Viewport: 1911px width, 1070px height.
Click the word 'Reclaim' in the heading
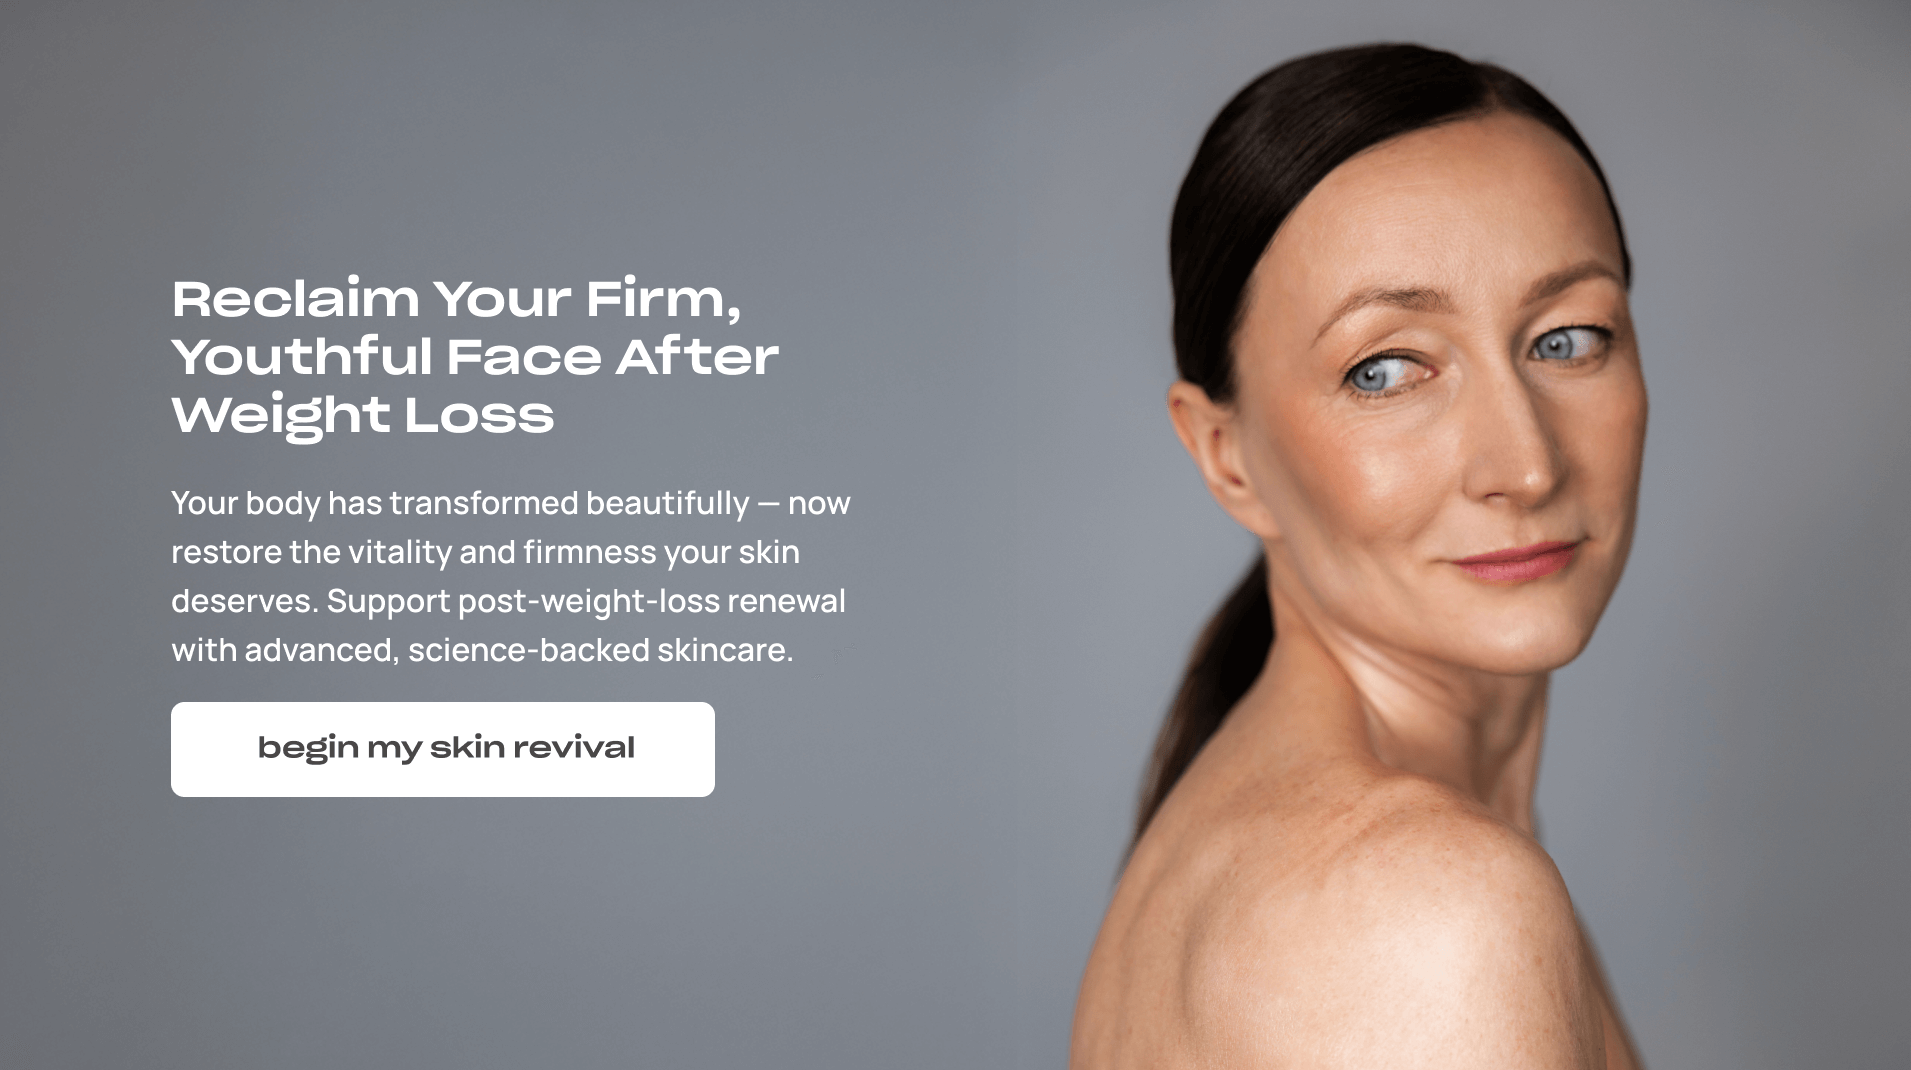(296, 298)
